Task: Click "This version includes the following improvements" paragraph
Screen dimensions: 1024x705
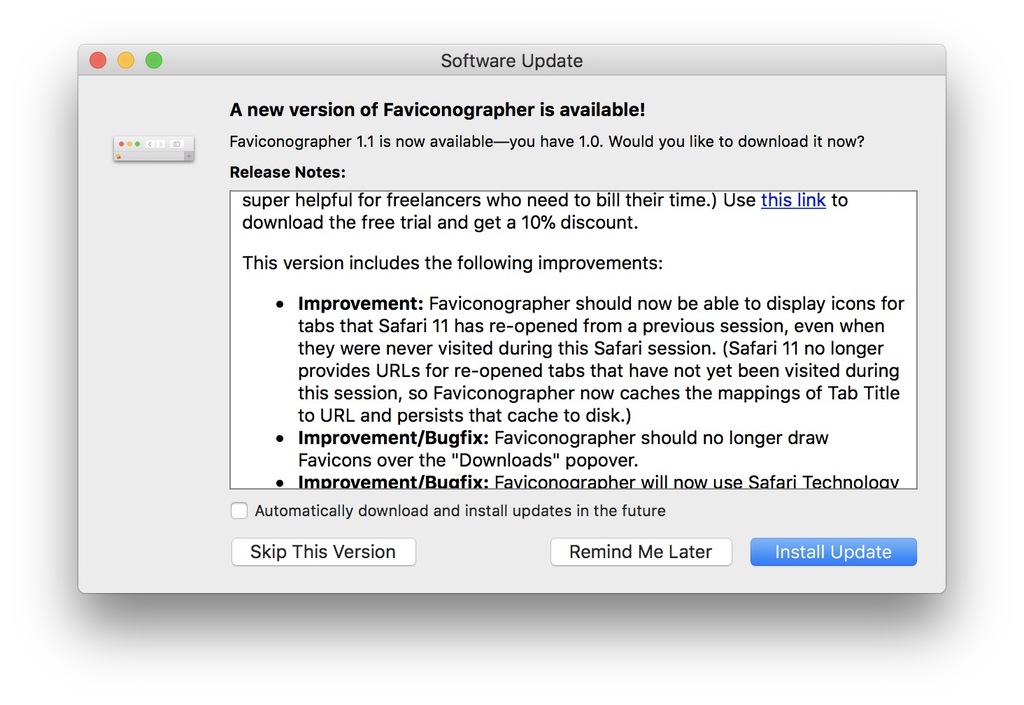Action: tap(452, 264)
